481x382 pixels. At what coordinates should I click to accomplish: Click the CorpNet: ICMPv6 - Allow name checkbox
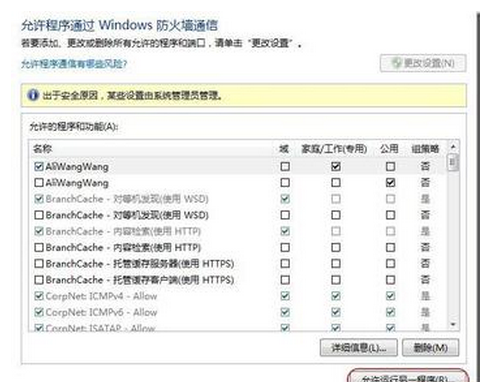(x=39, y=312)
